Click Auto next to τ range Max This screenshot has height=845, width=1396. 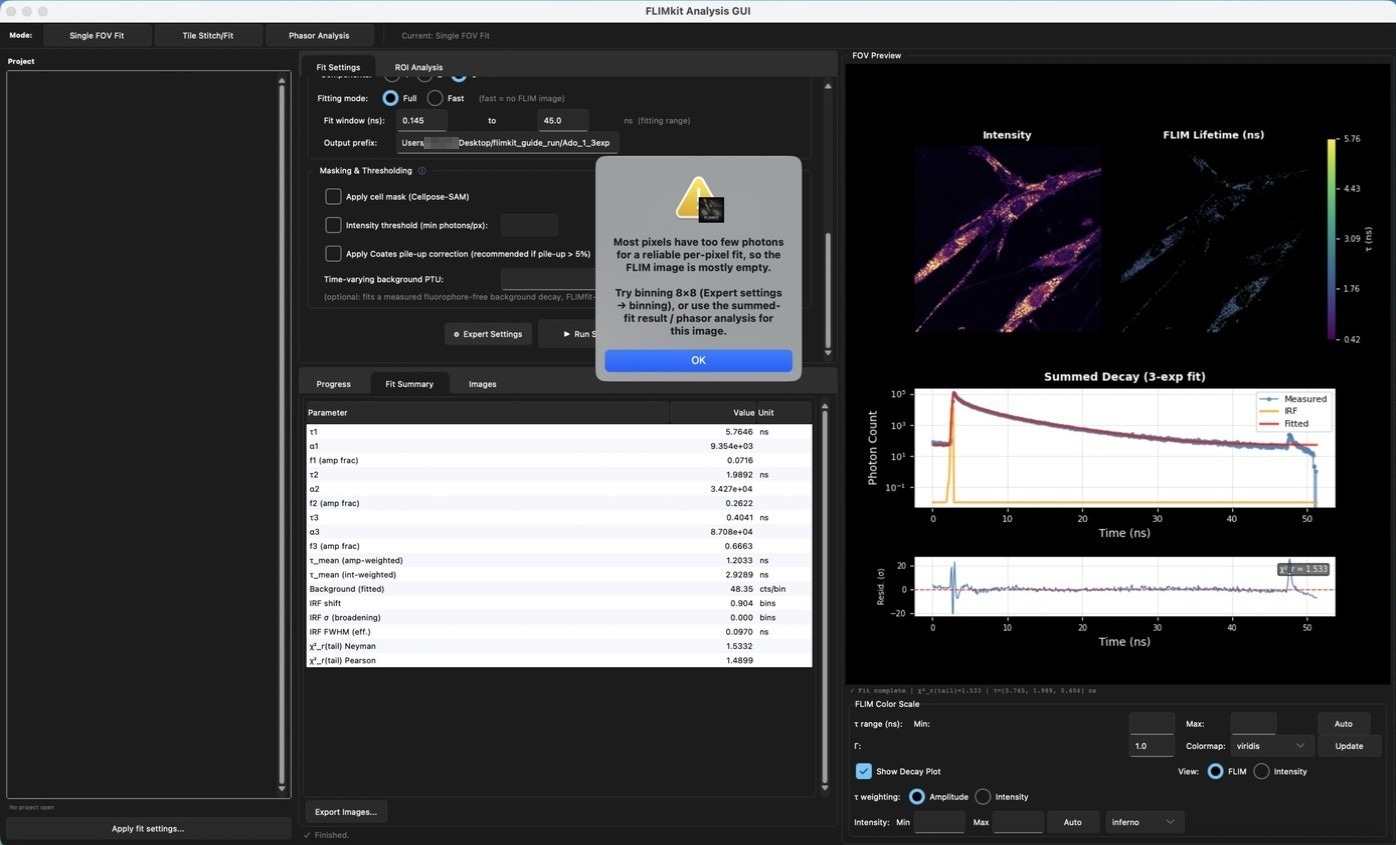pos(1343,724)
